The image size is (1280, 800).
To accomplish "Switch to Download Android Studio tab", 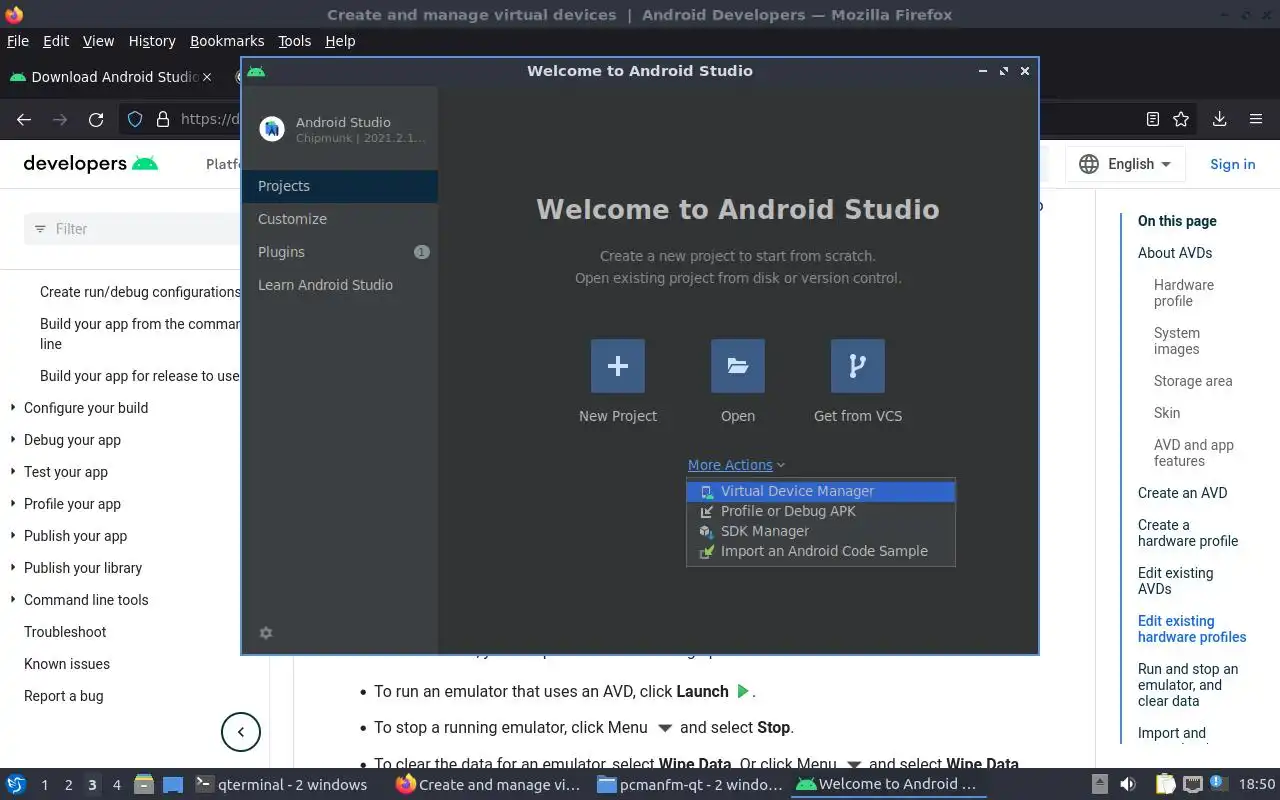I will click(x=110, y=77).
